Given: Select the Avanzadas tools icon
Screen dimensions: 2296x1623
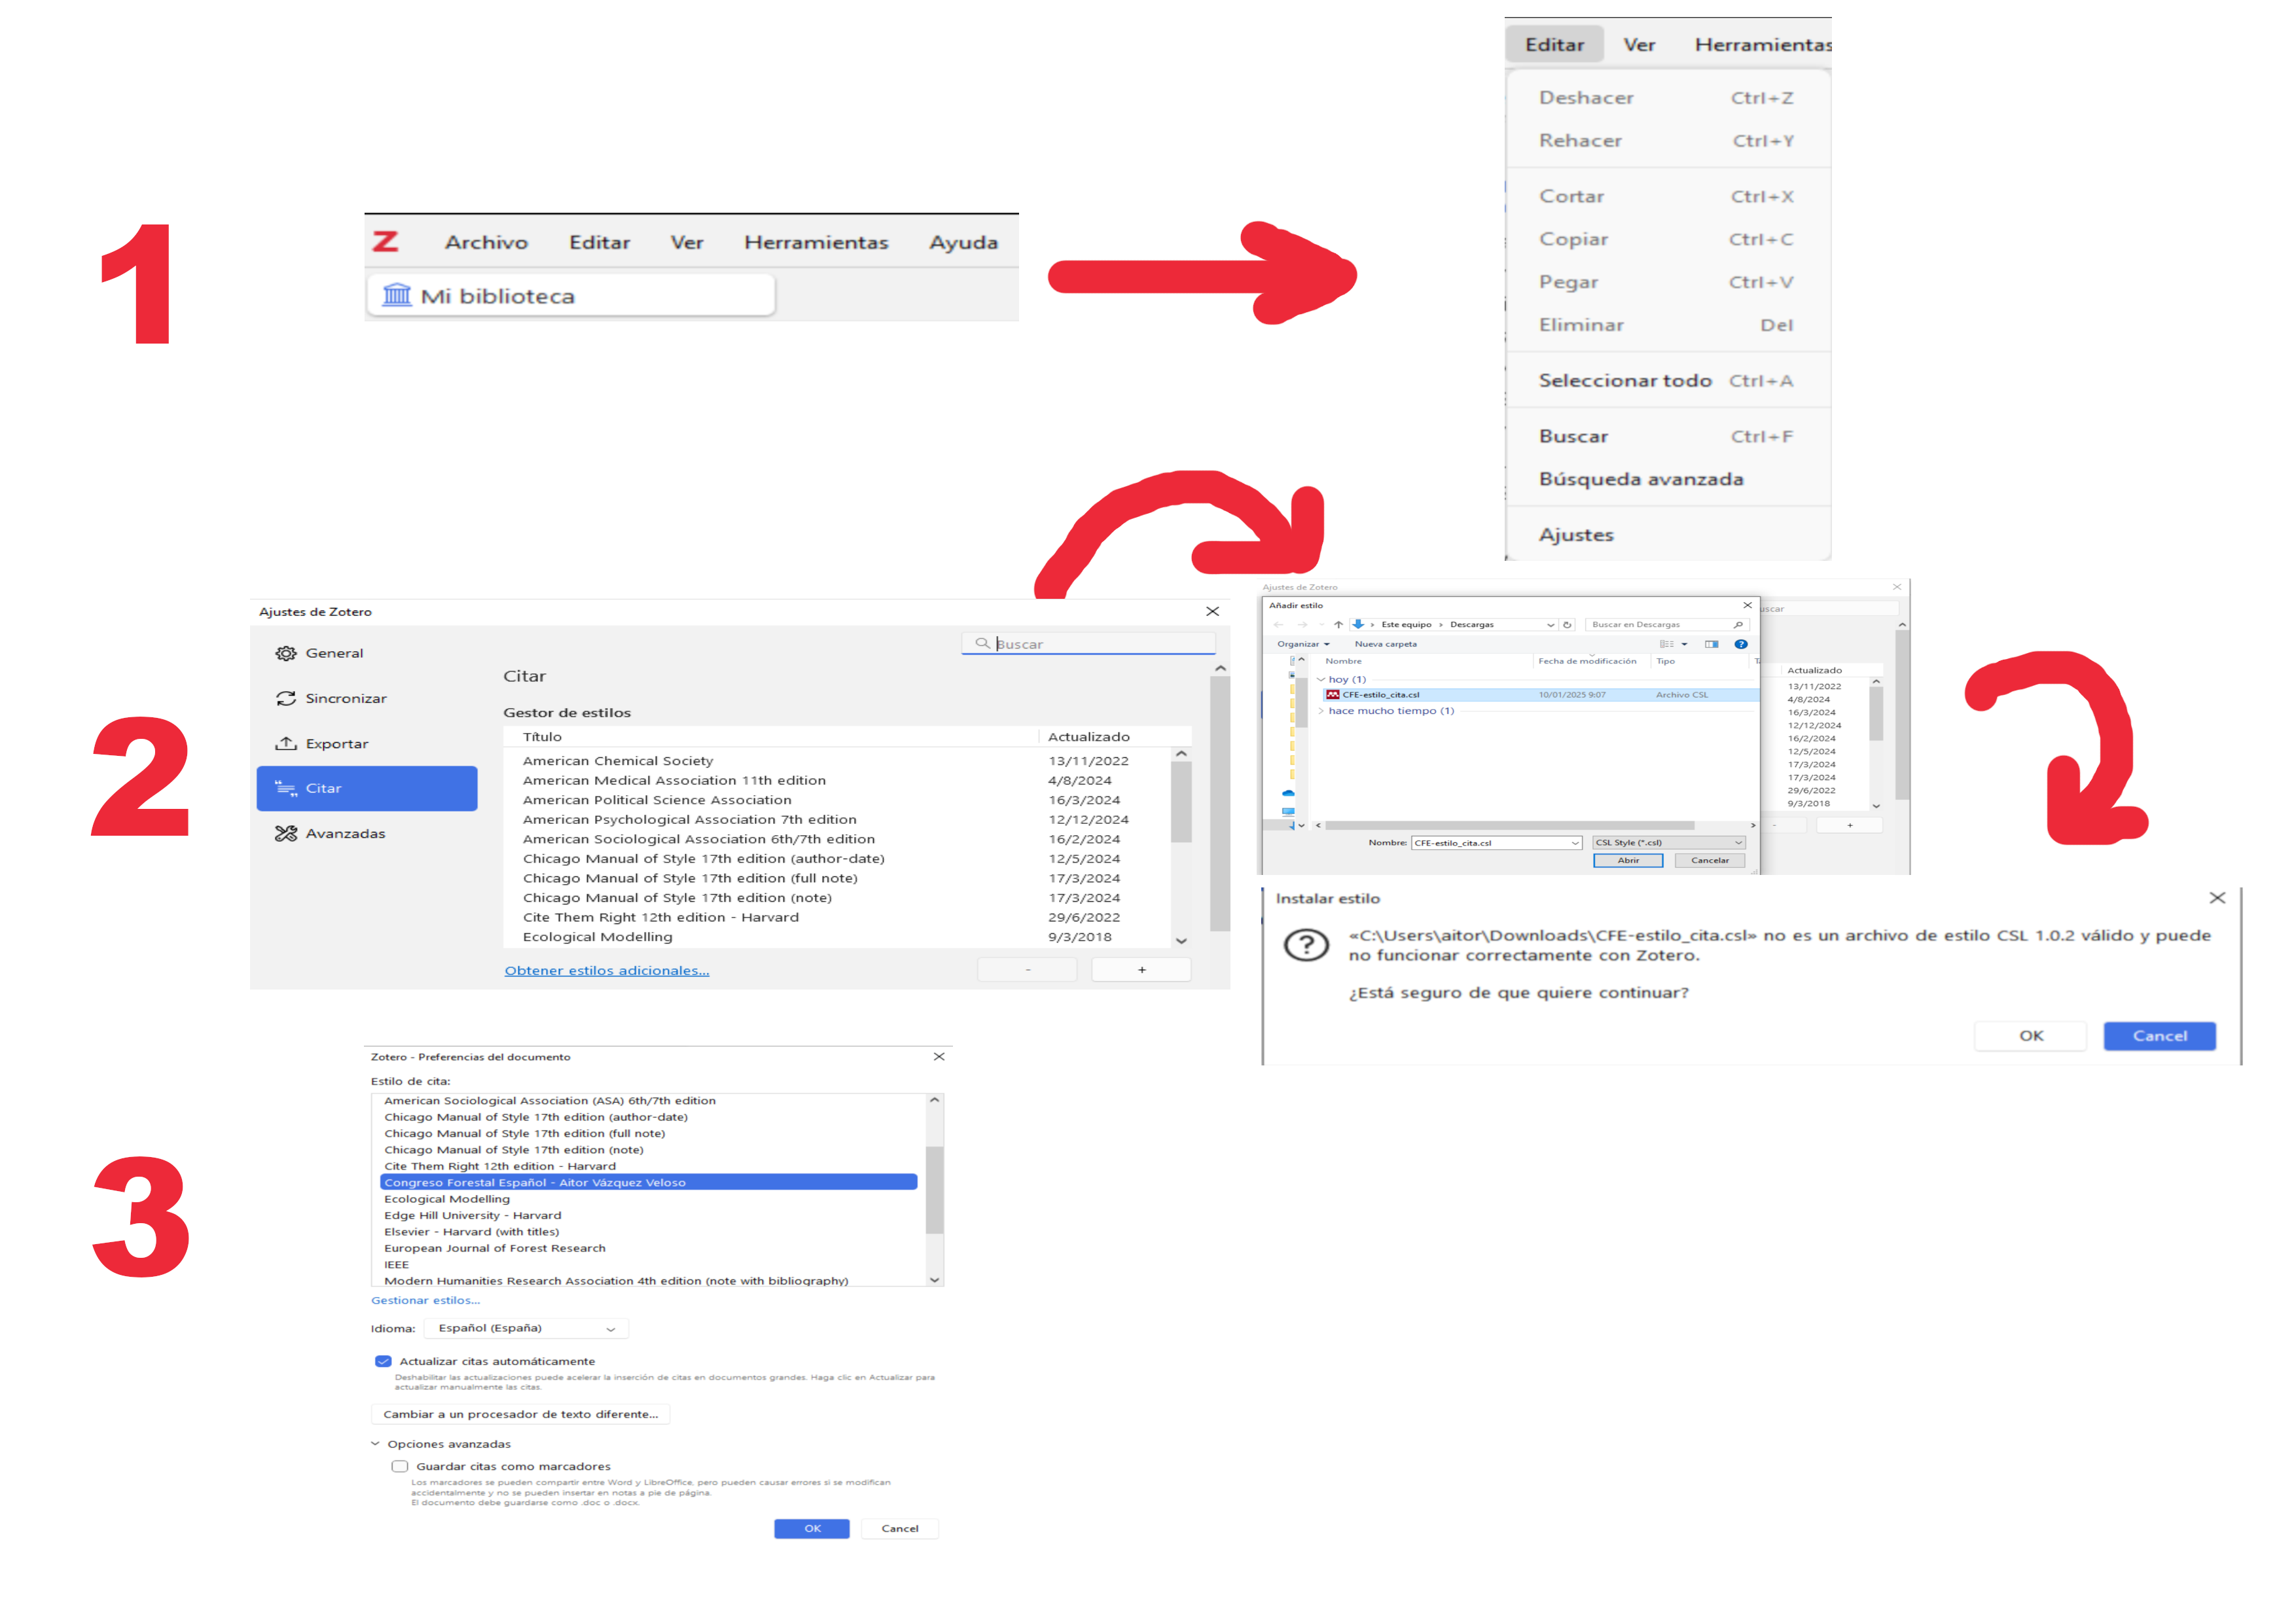Looking at the screenshot, I should coord(286,834).
